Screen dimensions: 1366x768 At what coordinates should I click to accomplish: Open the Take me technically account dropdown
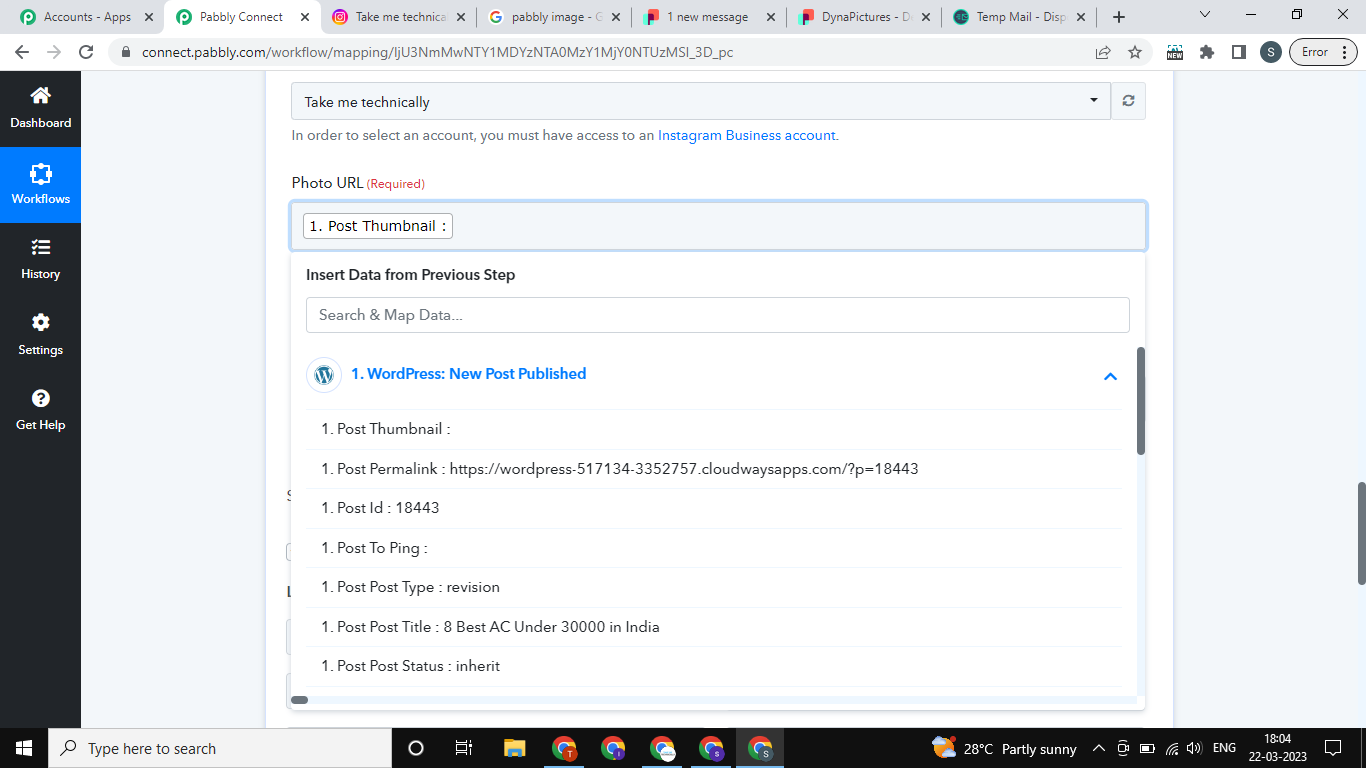click(701, 101)
